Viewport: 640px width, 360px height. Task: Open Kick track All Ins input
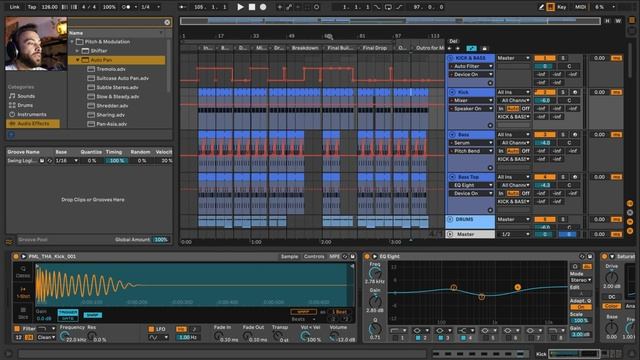tap(513, 92)
